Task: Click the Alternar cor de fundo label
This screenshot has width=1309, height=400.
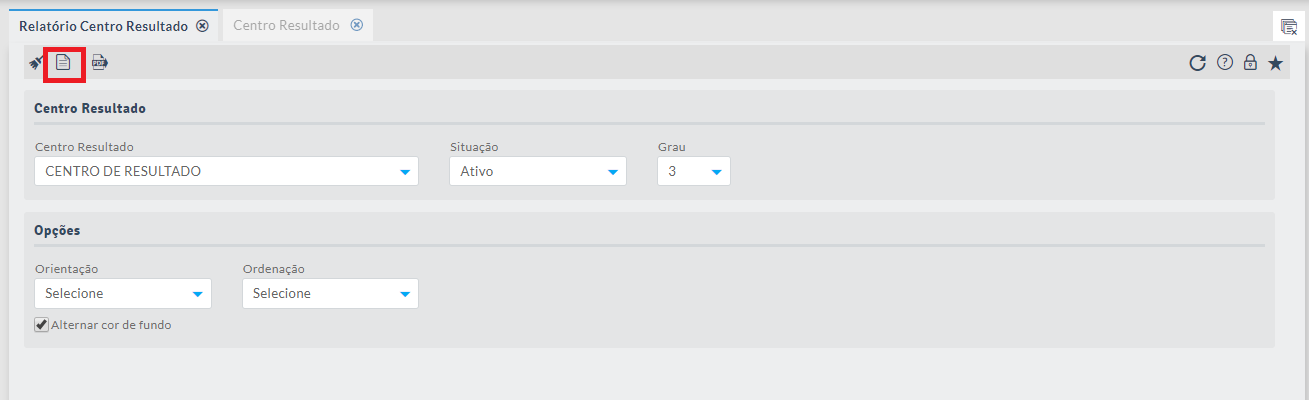Action: (111, 325)
